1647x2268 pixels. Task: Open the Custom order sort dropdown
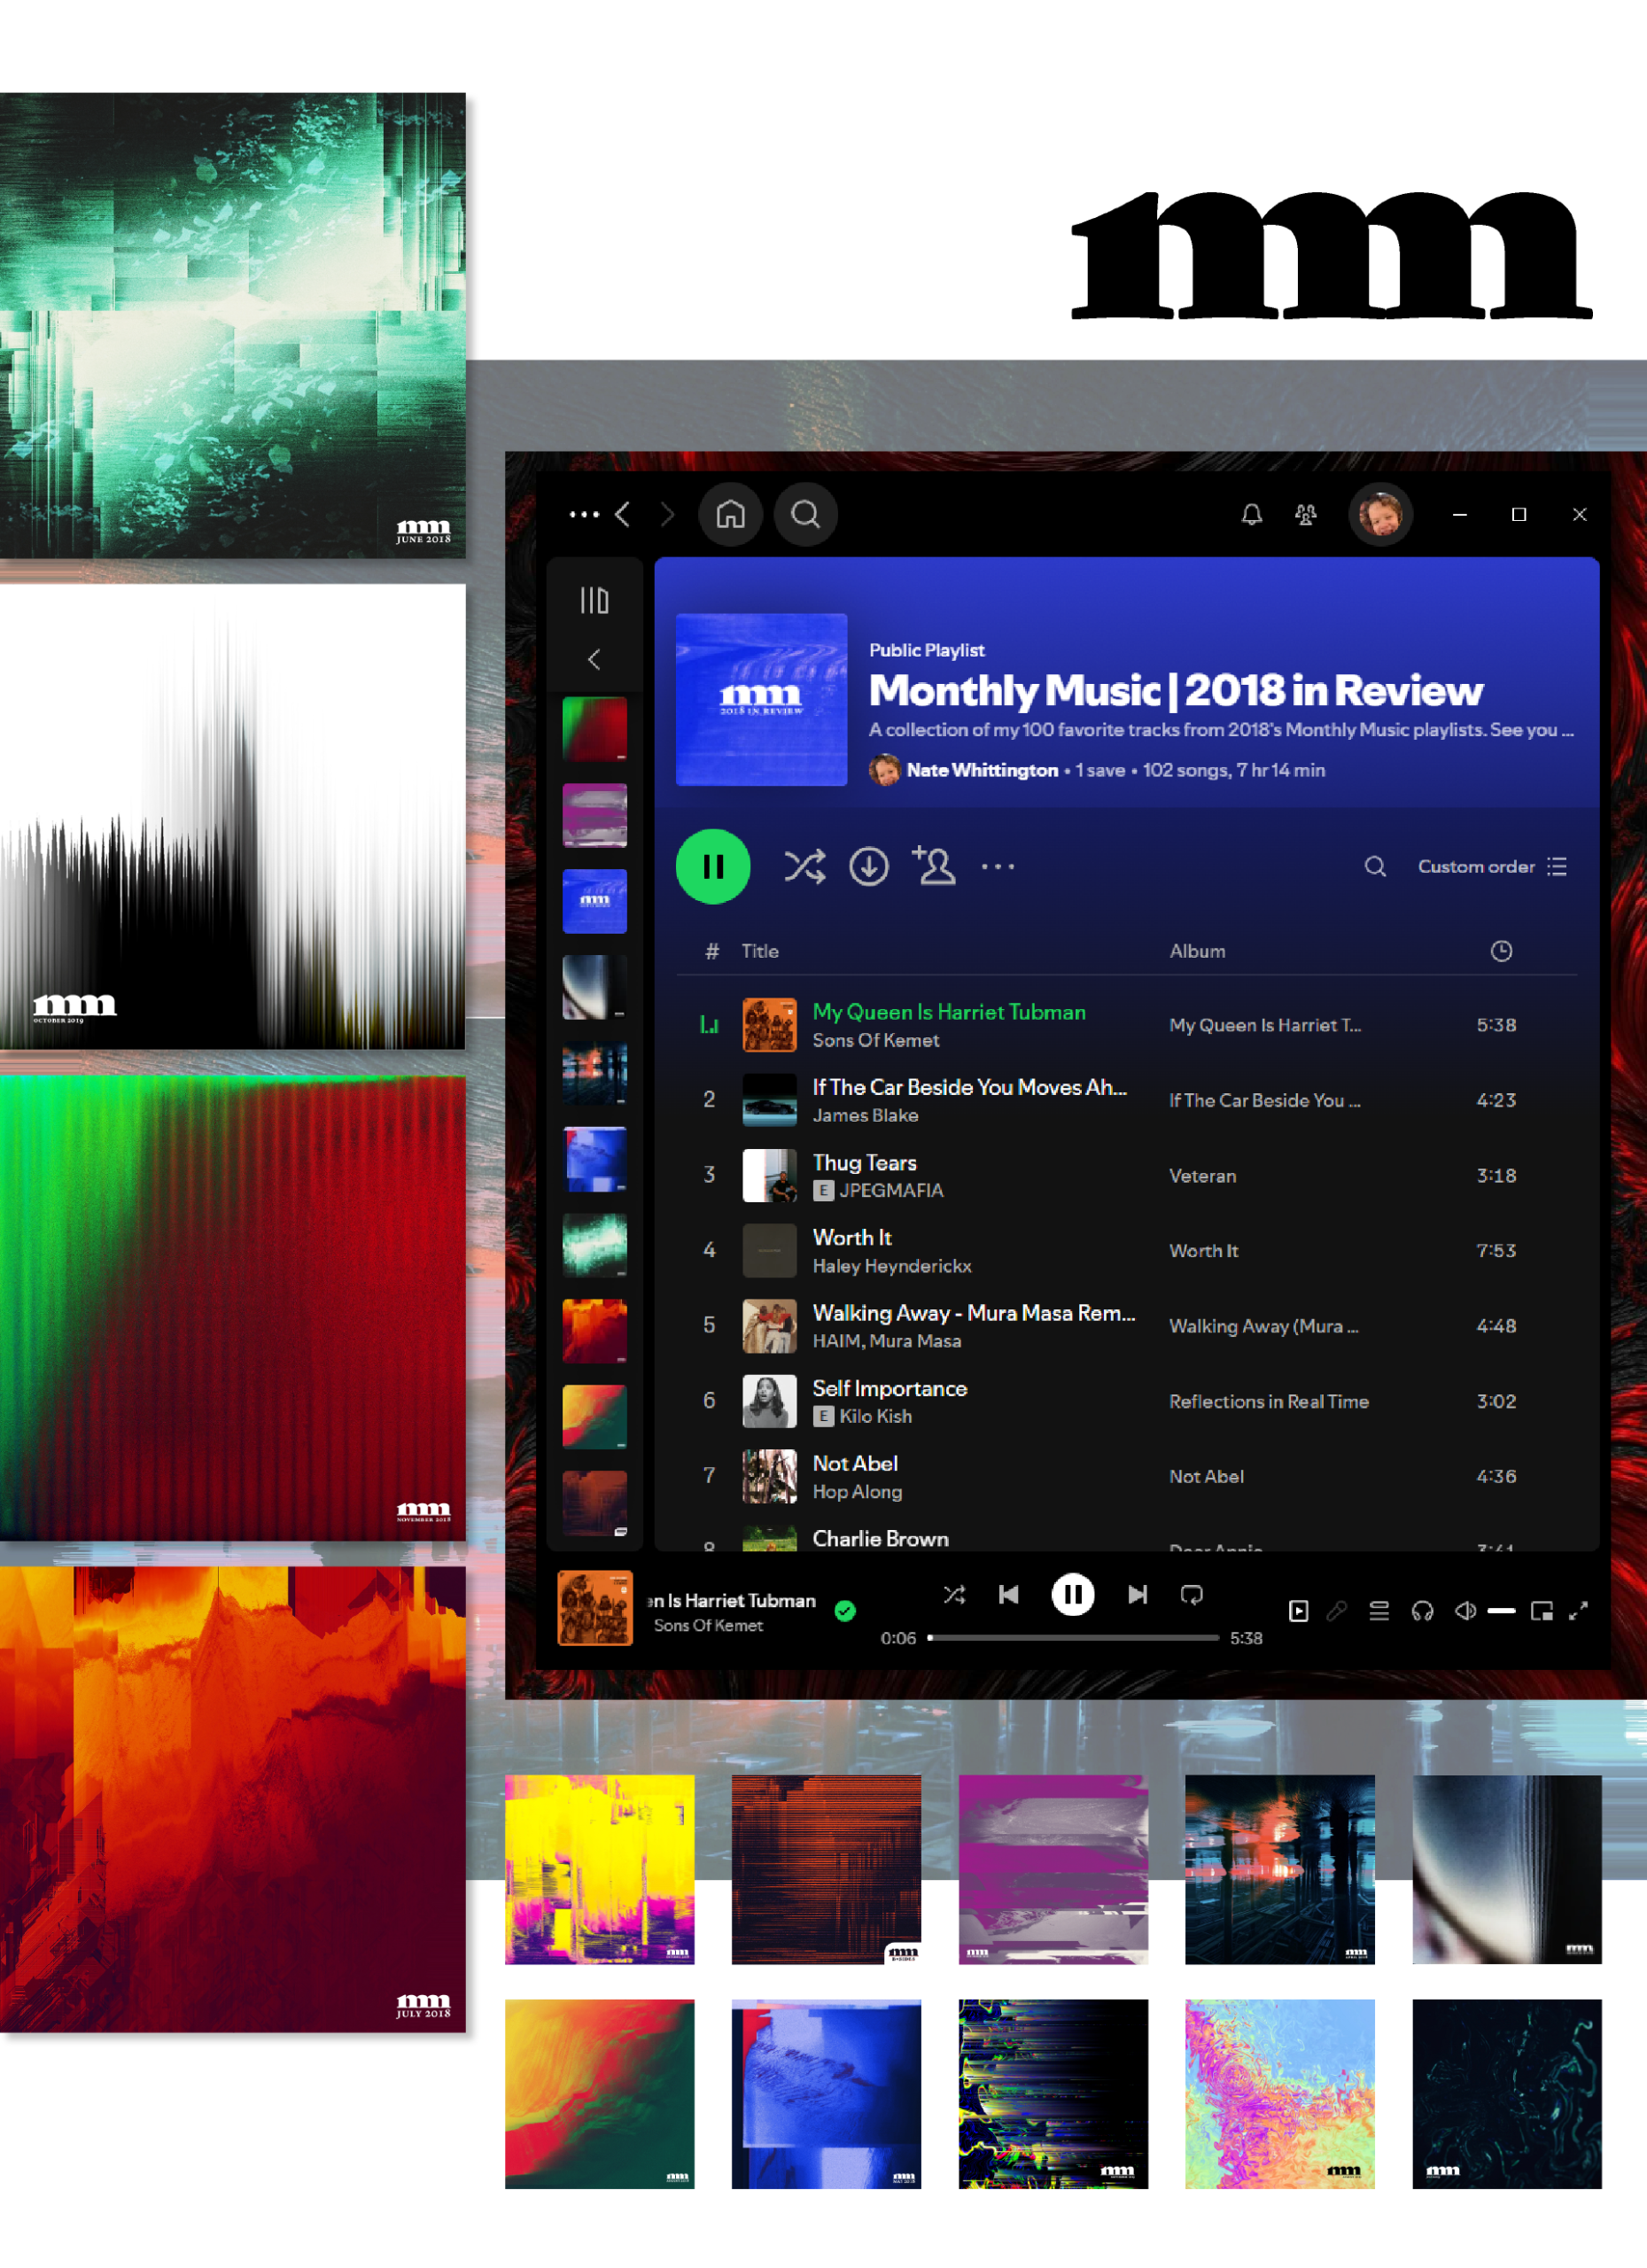(x=1491, y=866)
